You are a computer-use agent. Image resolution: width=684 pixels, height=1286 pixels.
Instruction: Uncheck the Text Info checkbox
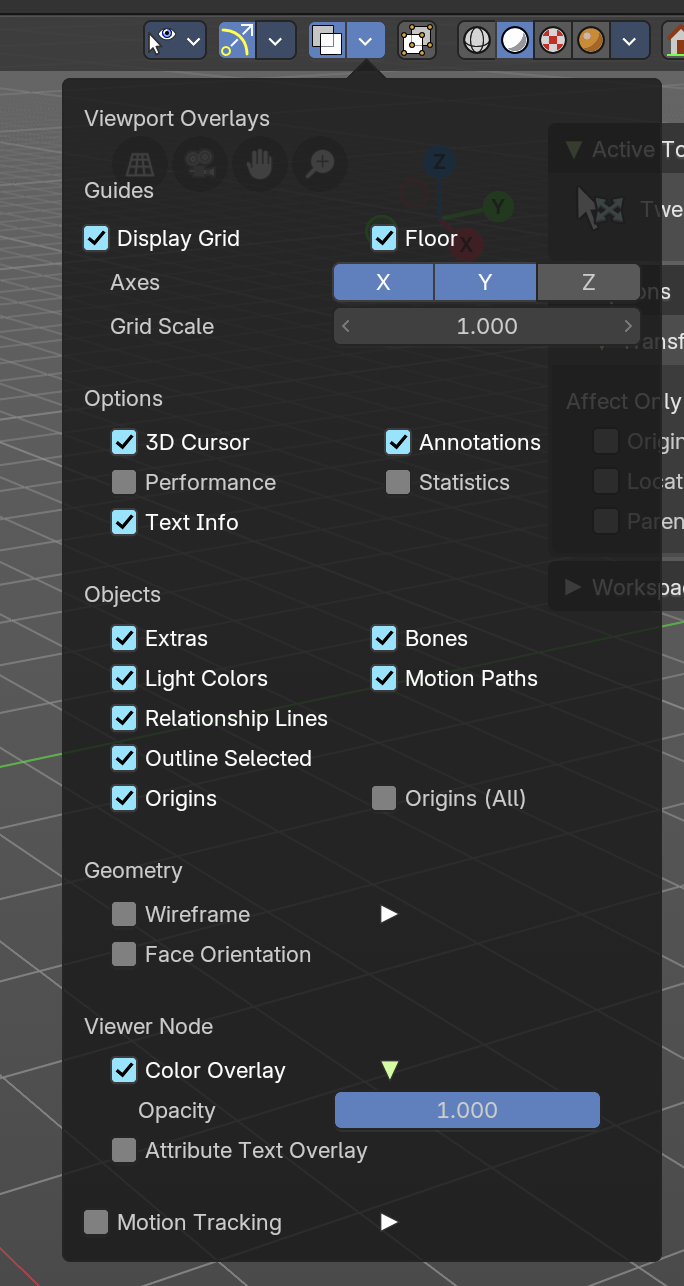[124, 522]
